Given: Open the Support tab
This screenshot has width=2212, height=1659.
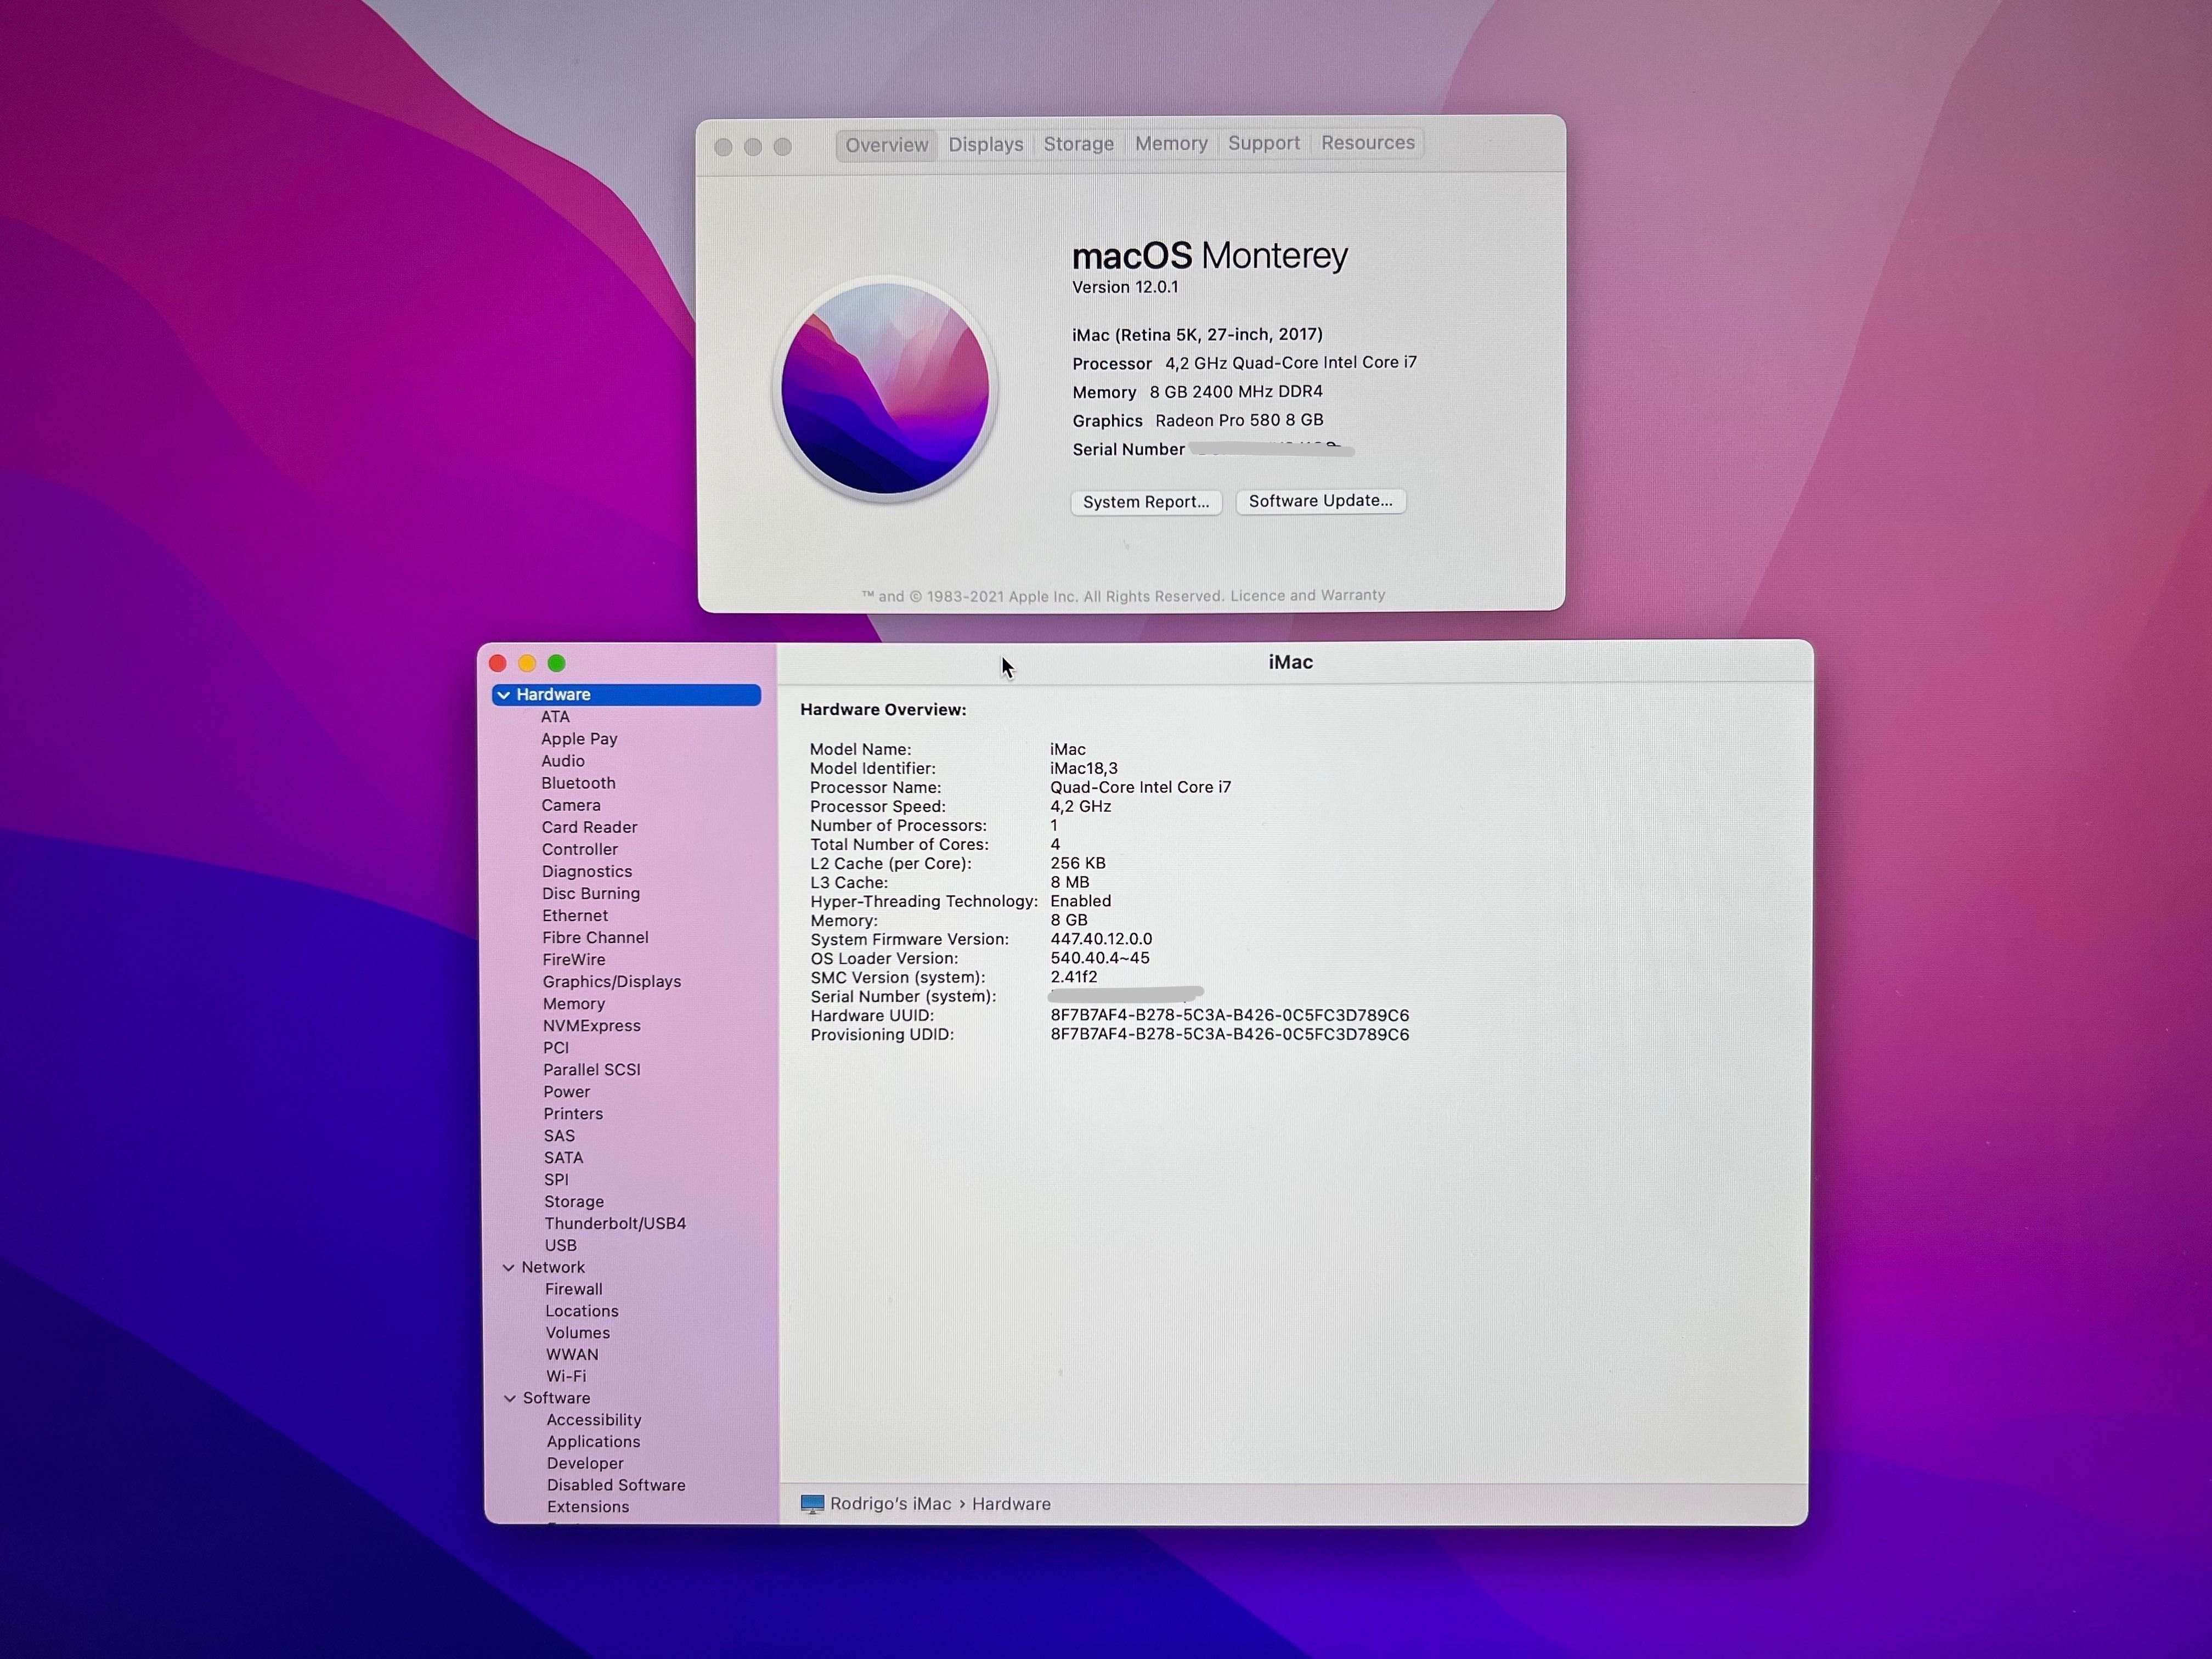Looking at the screenshot, I should [1264, 143].
